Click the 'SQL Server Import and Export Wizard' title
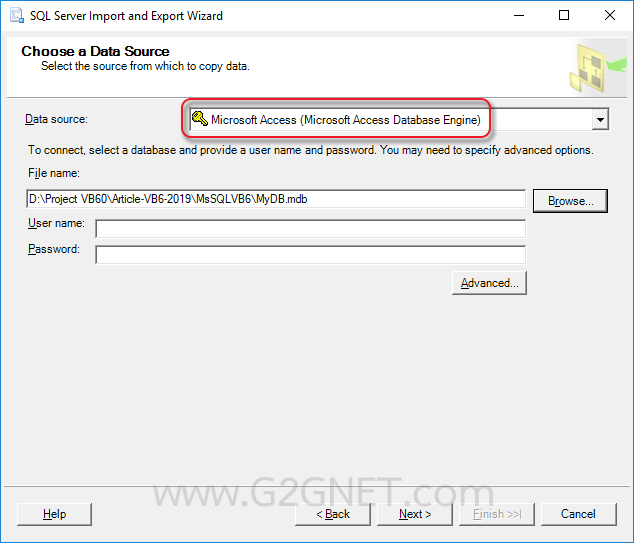Image resolution: width=634 pixels, height=543 pixels. (x=126, y=16)
